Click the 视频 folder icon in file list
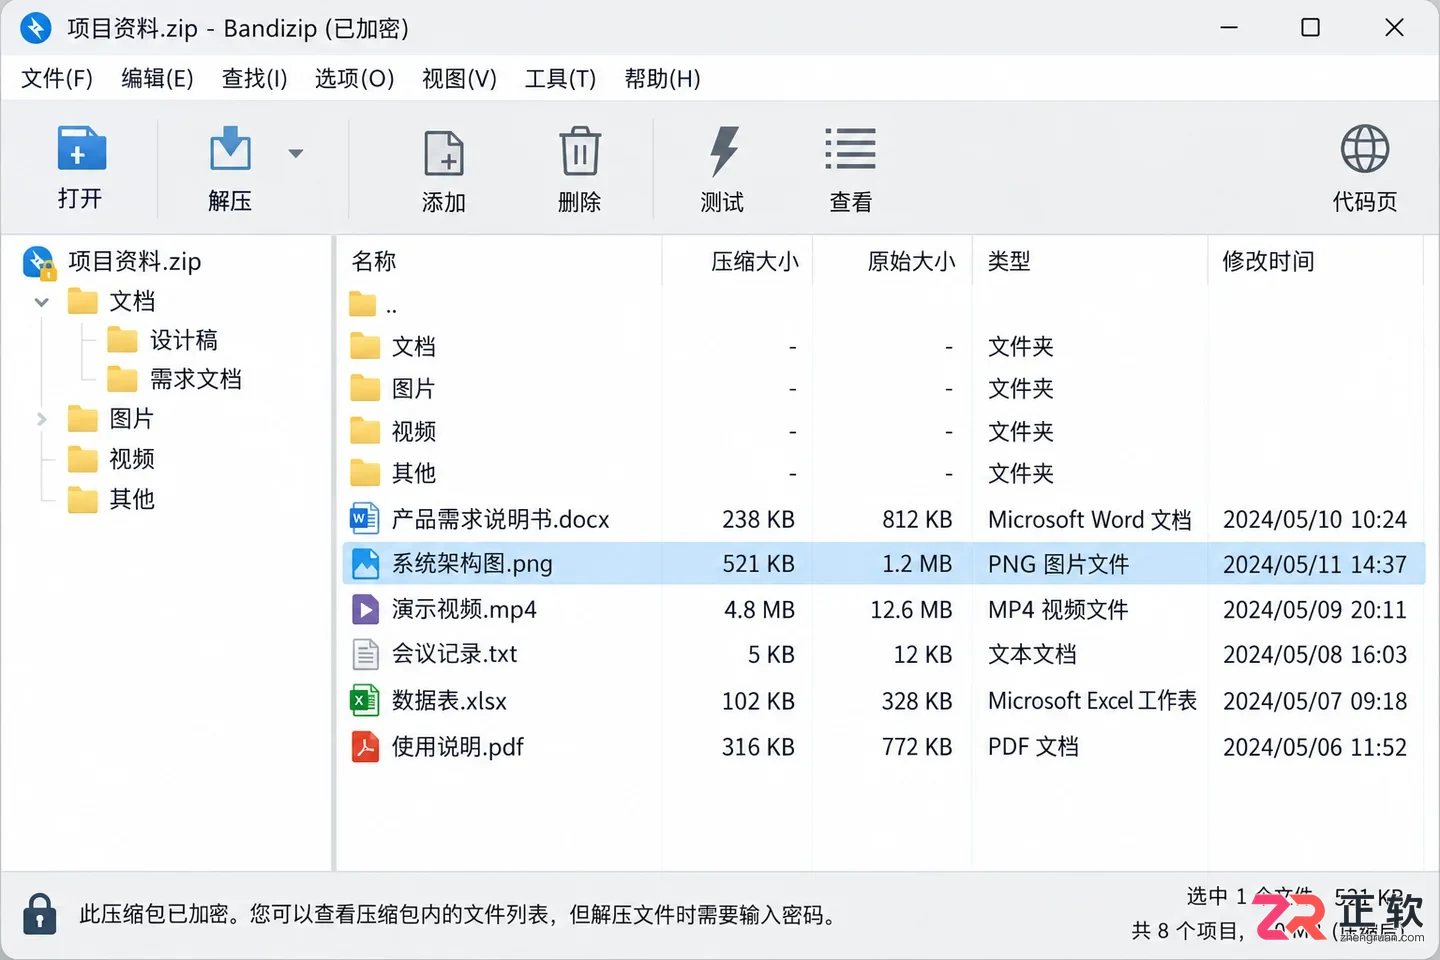Image resolution: width=1440 pixels, height=960 pixels. click(x=365, y=431)
